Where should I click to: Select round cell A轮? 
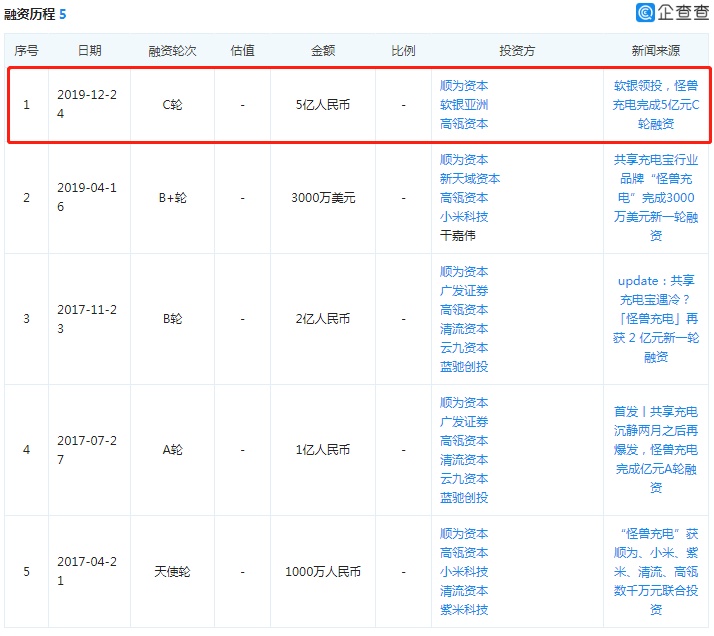coord(172,450)
